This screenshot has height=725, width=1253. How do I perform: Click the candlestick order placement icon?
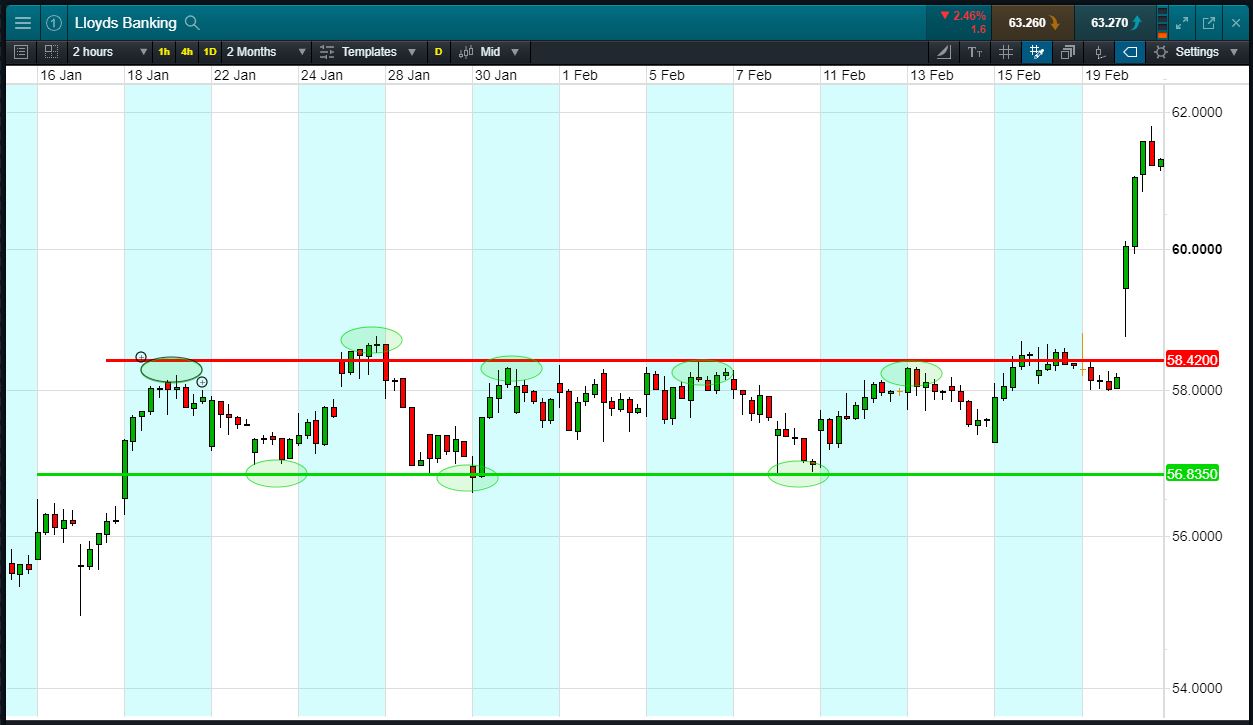coord(1099,51)
